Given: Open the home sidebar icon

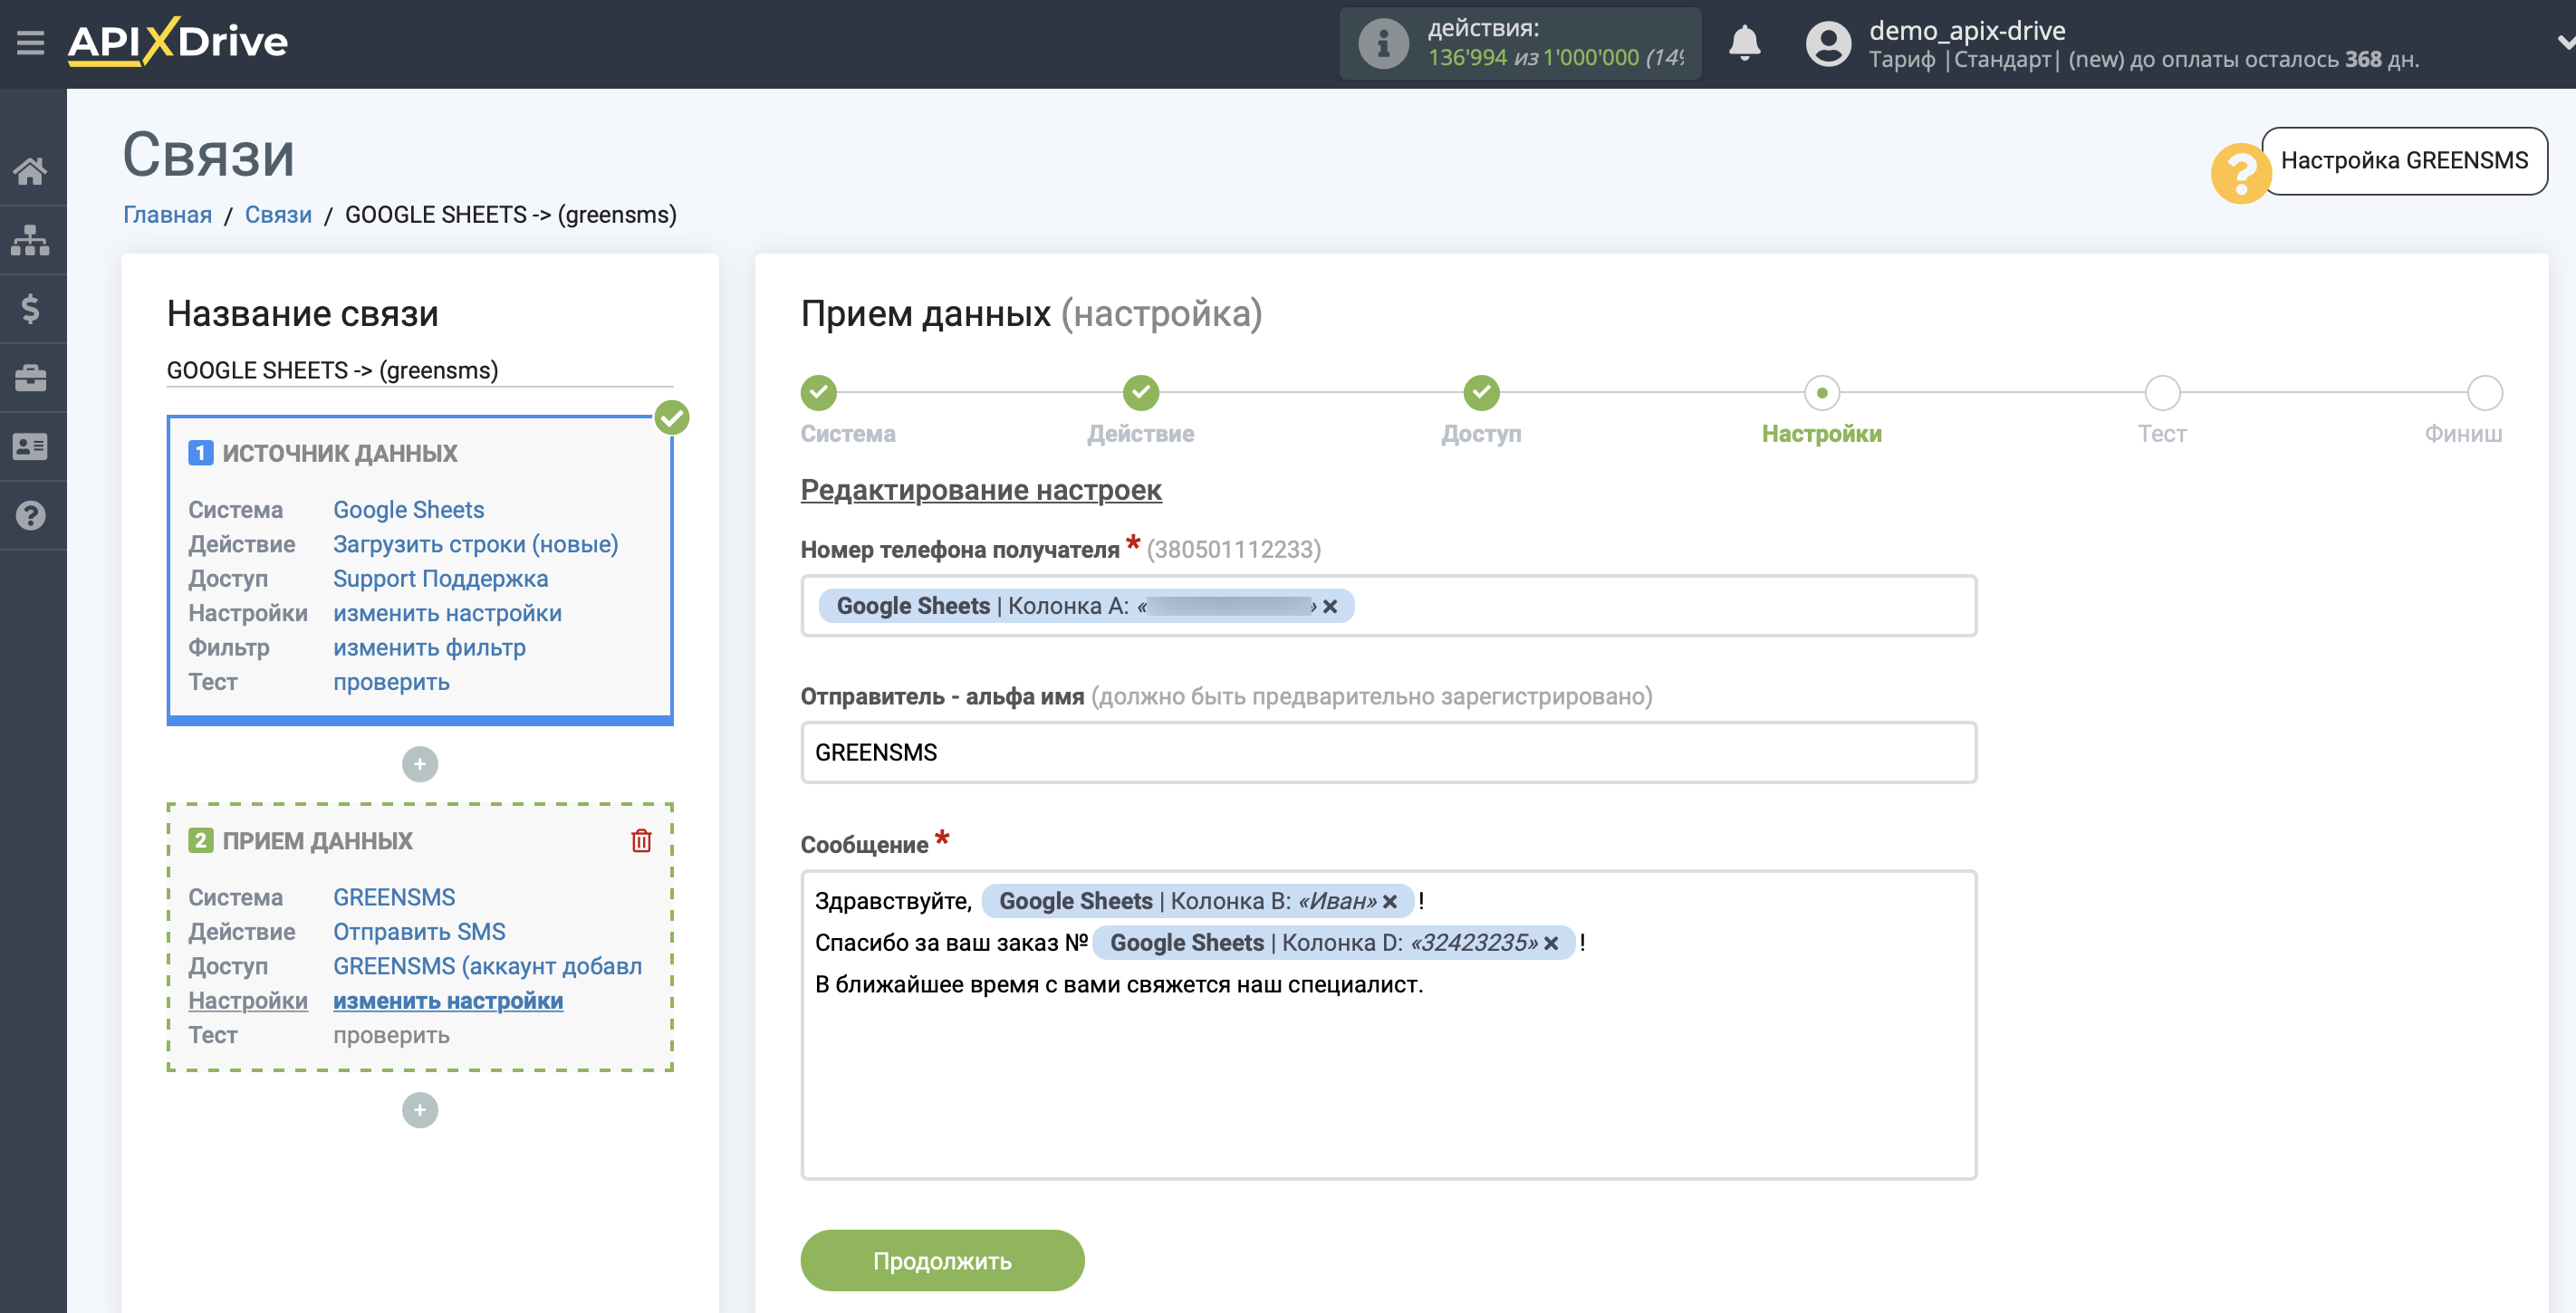Looking at the screenshot, I should pyautogui.click(x=30, y=171).
